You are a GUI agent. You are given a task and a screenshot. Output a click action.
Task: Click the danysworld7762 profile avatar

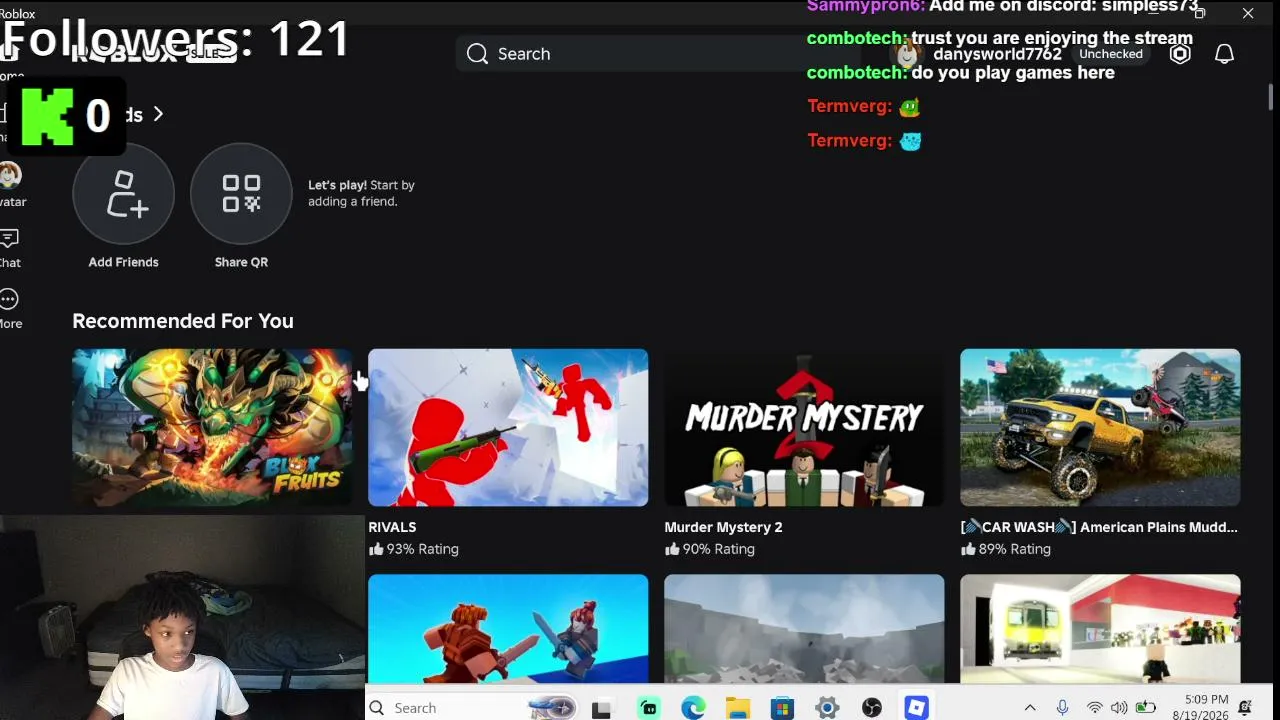[x=907, y=53]
